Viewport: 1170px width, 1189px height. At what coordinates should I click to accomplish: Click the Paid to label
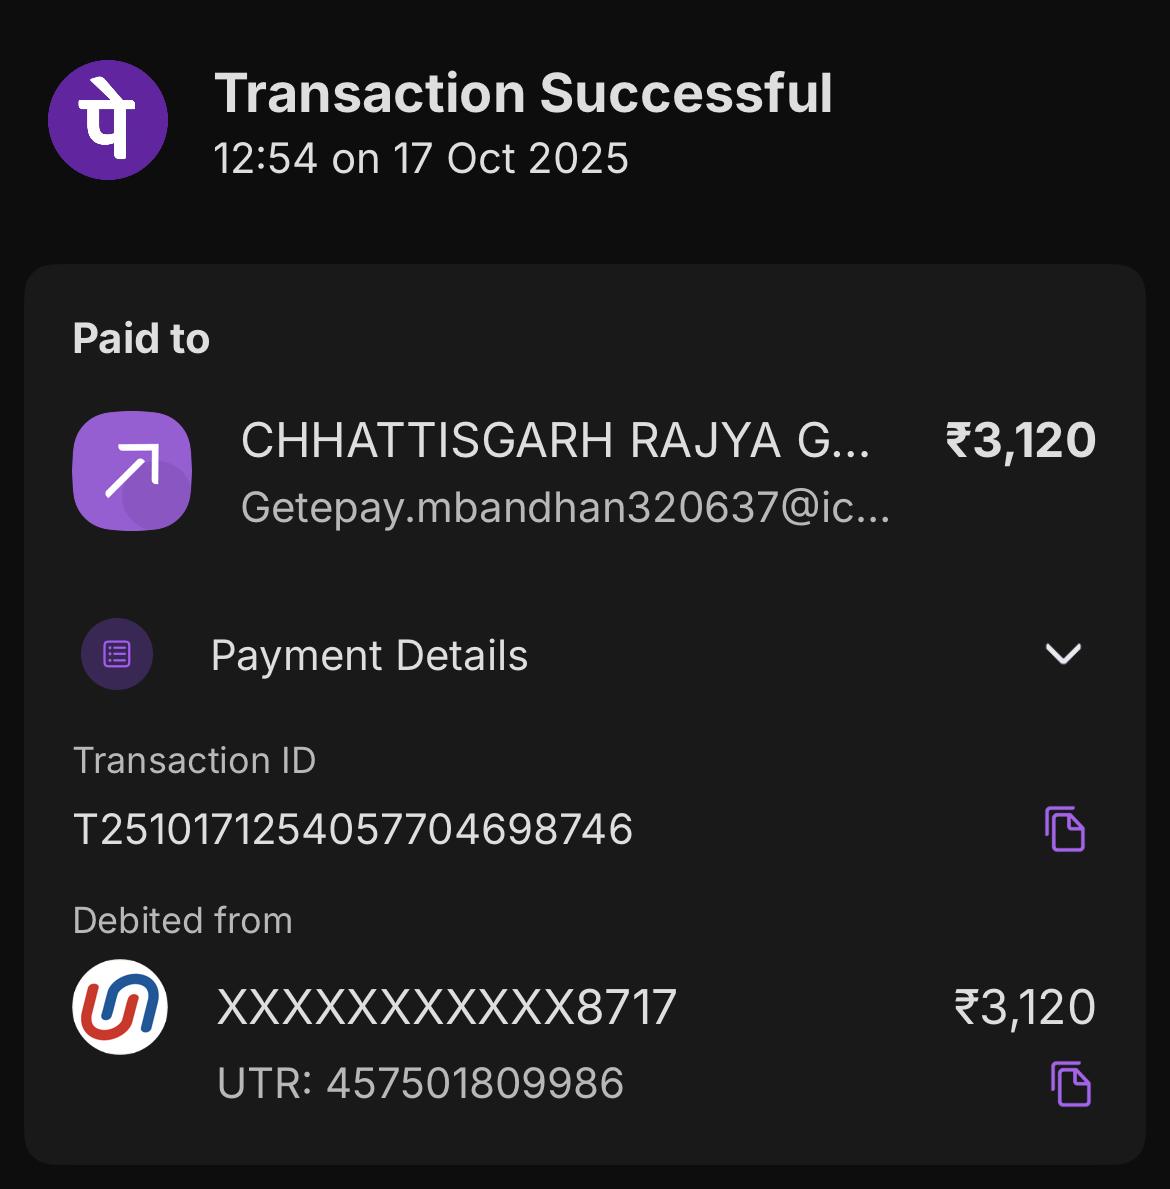(x=141, y=339)
